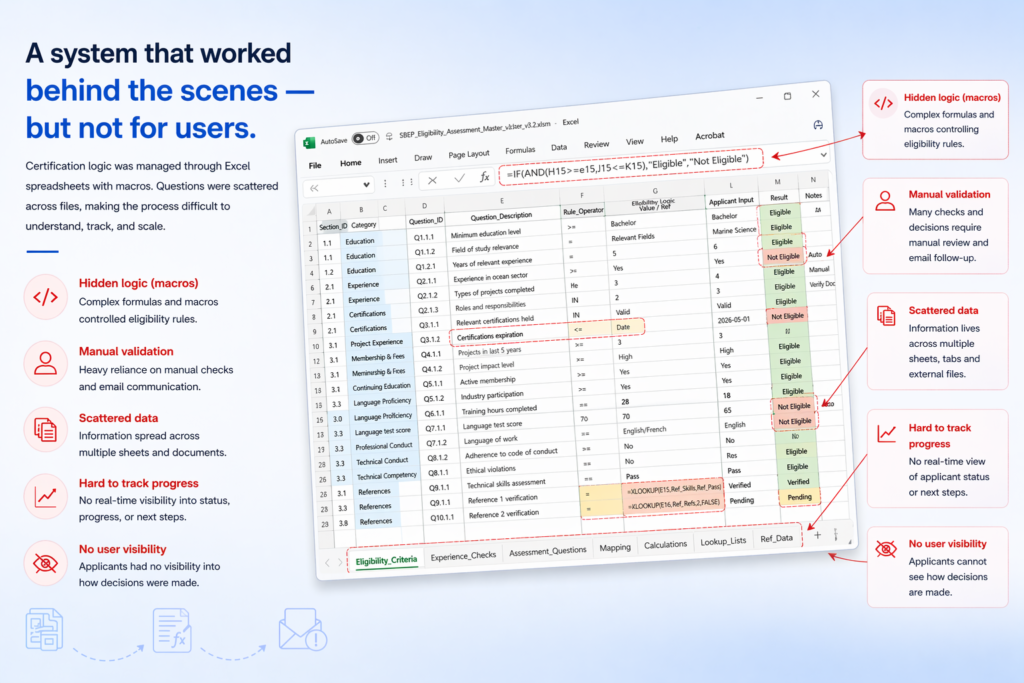Toggle the AutoSave switch

click(366, 138)
